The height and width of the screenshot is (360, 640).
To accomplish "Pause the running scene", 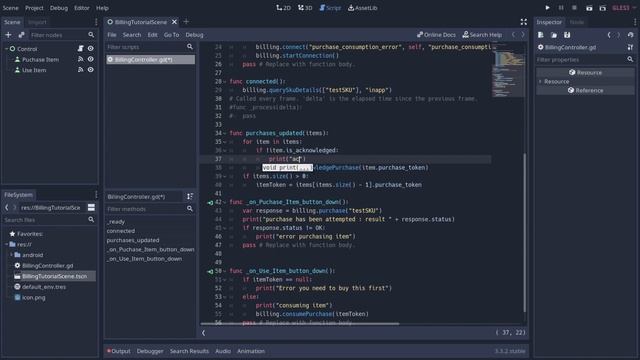I will [x=561, y=8].
